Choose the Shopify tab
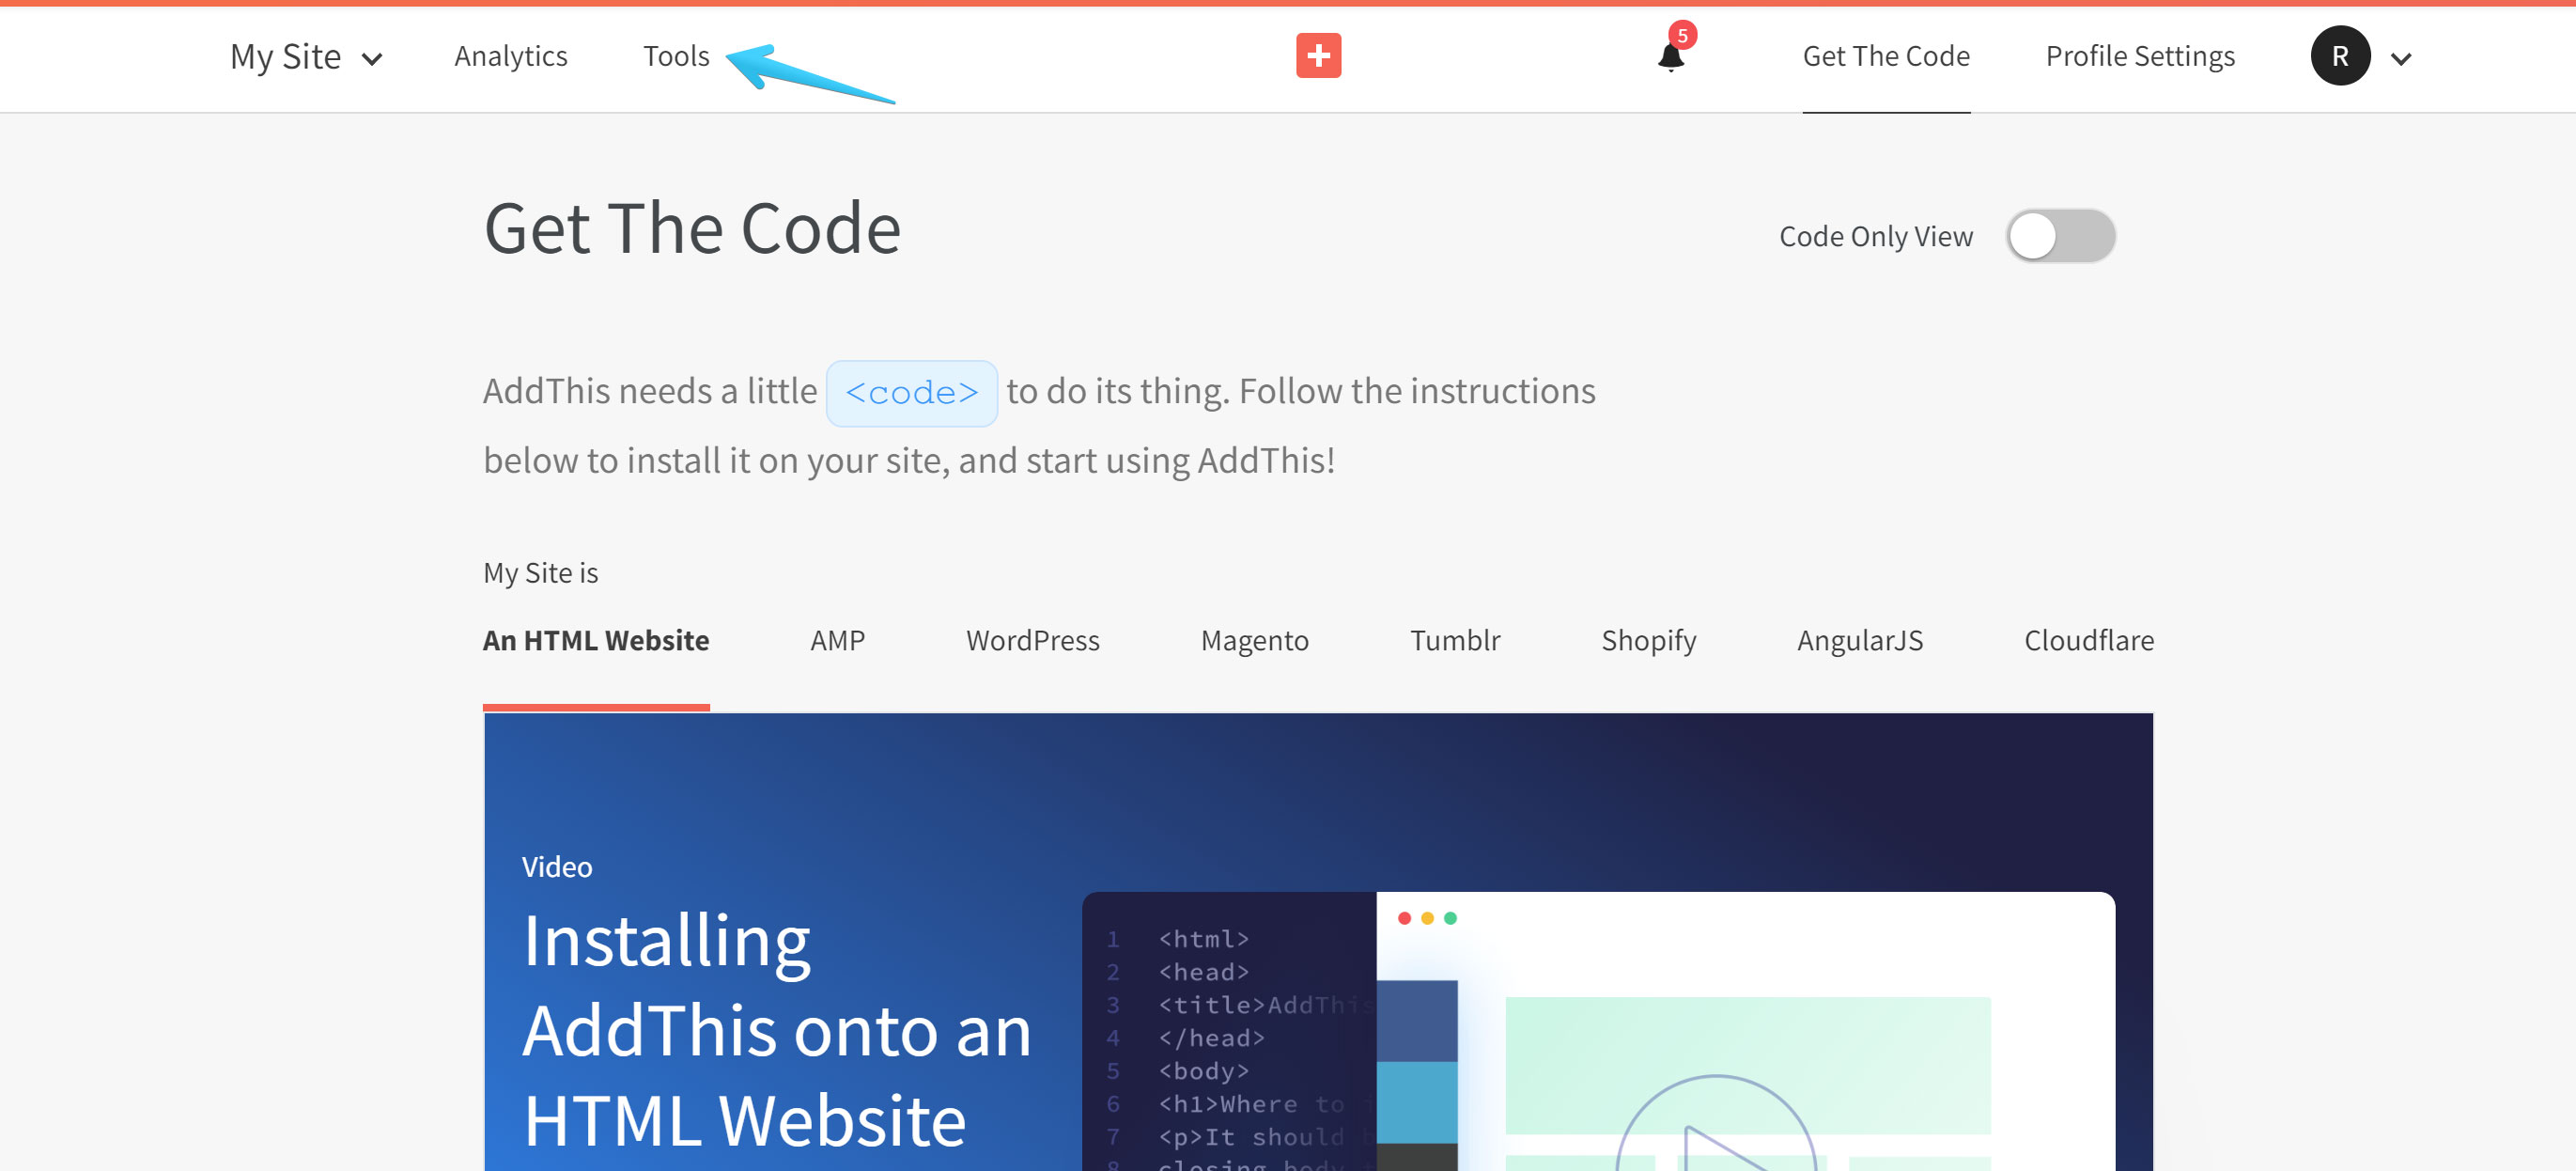Image resolution: width=2576 pixels, height=1171 pixels. click(1648, 640)
